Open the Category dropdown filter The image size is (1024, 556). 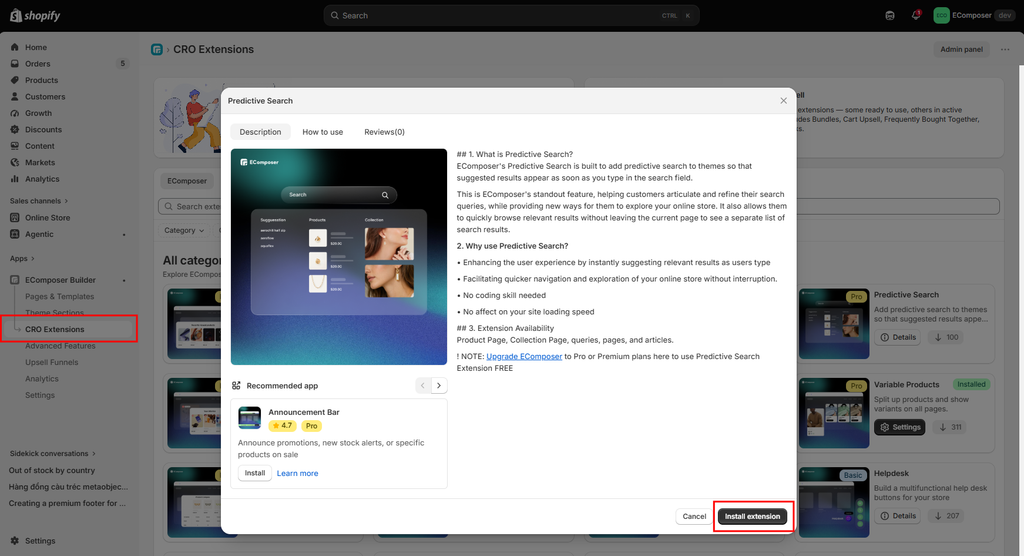(x=184, y=230)
